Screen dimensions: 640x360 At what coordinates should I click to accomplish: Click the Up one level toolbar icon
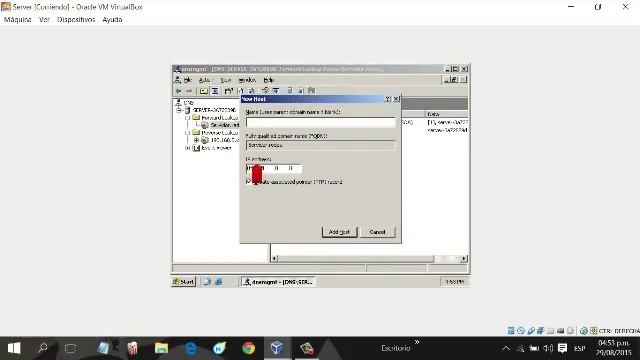coord(204,91)
